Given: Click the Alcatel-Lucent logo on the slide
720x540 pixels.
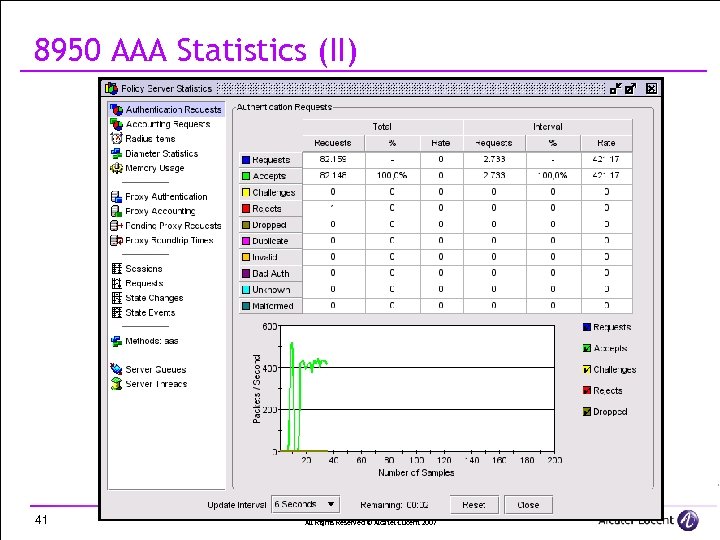Looking at the screenshot, I should click(x=688, y=520).
